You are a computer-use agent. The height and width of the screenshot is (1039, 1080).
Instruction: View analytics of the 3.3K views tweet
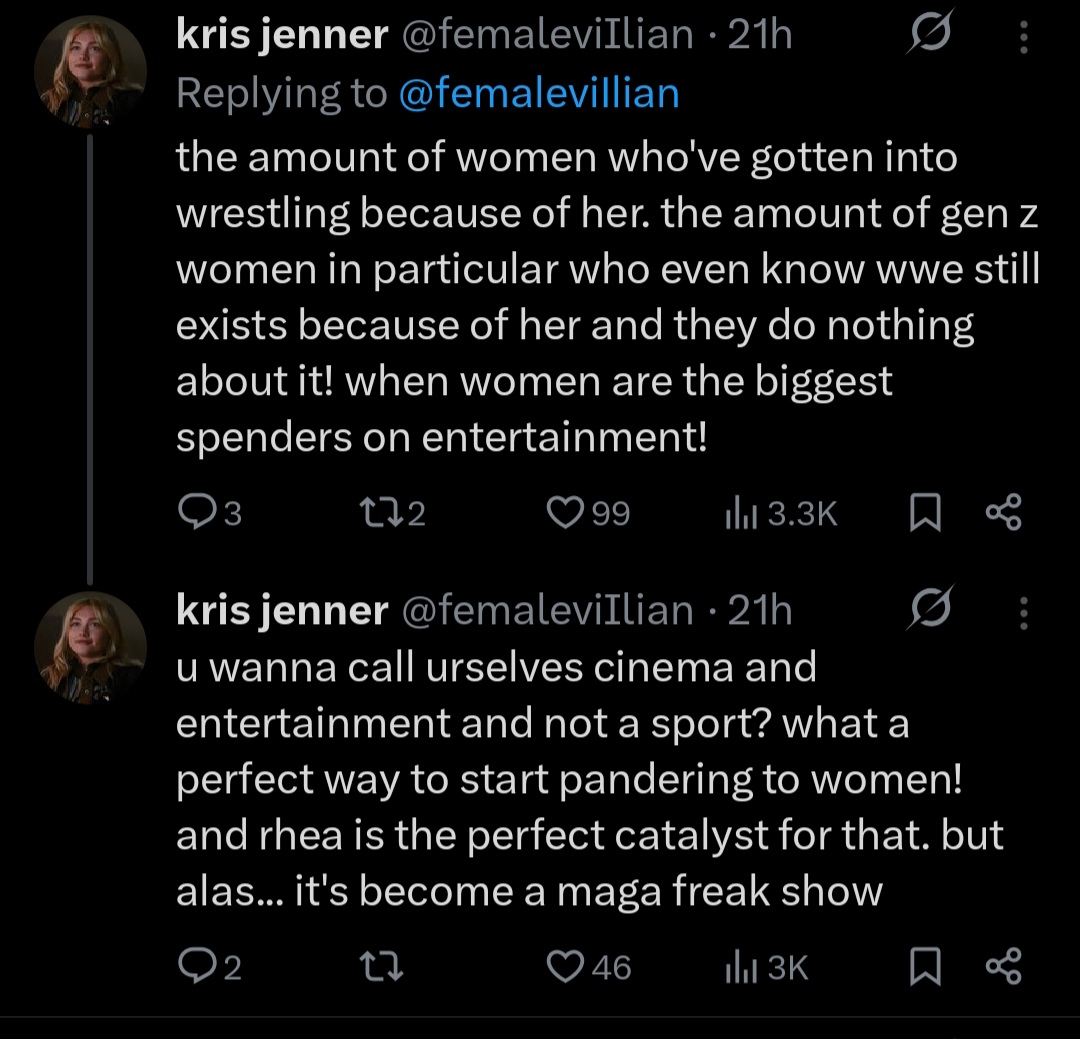[738, 513]
